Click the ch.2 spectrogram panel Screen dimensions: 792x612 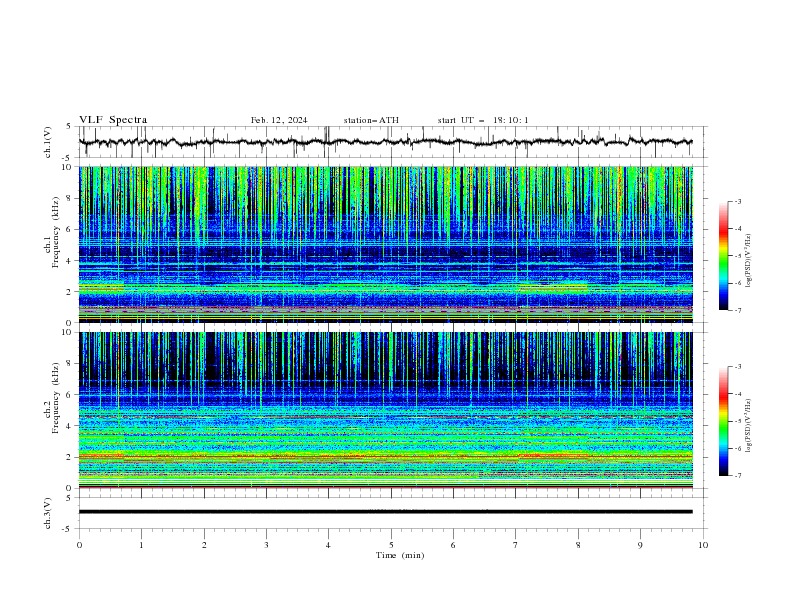[386, 410]
